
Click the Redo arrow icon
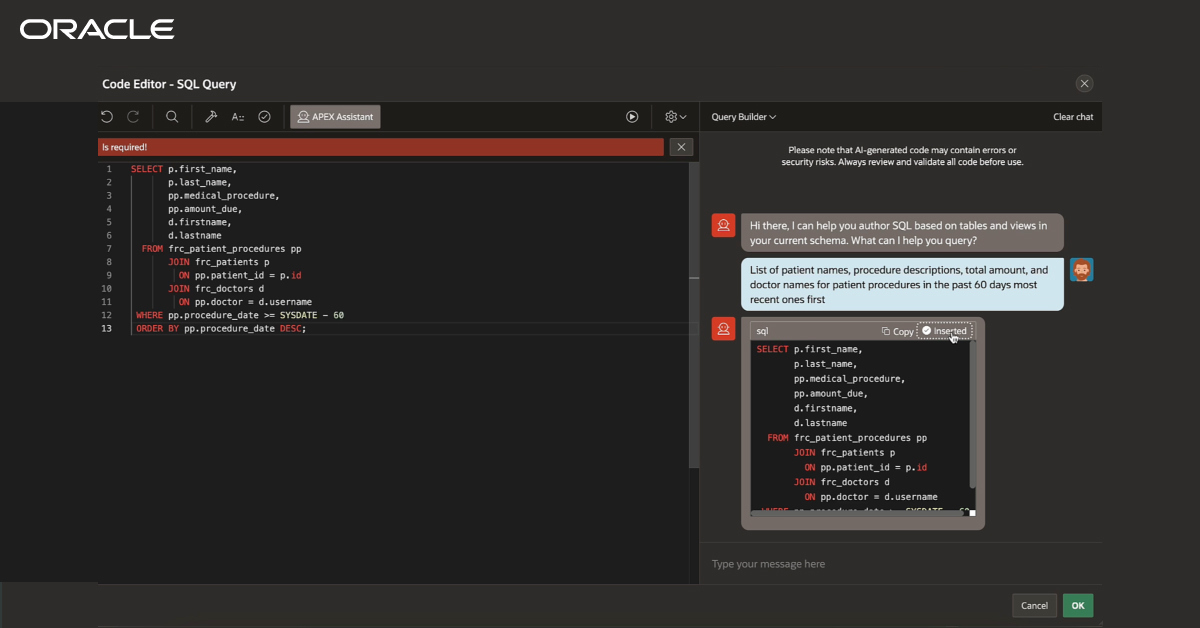(x=133, y=117)
